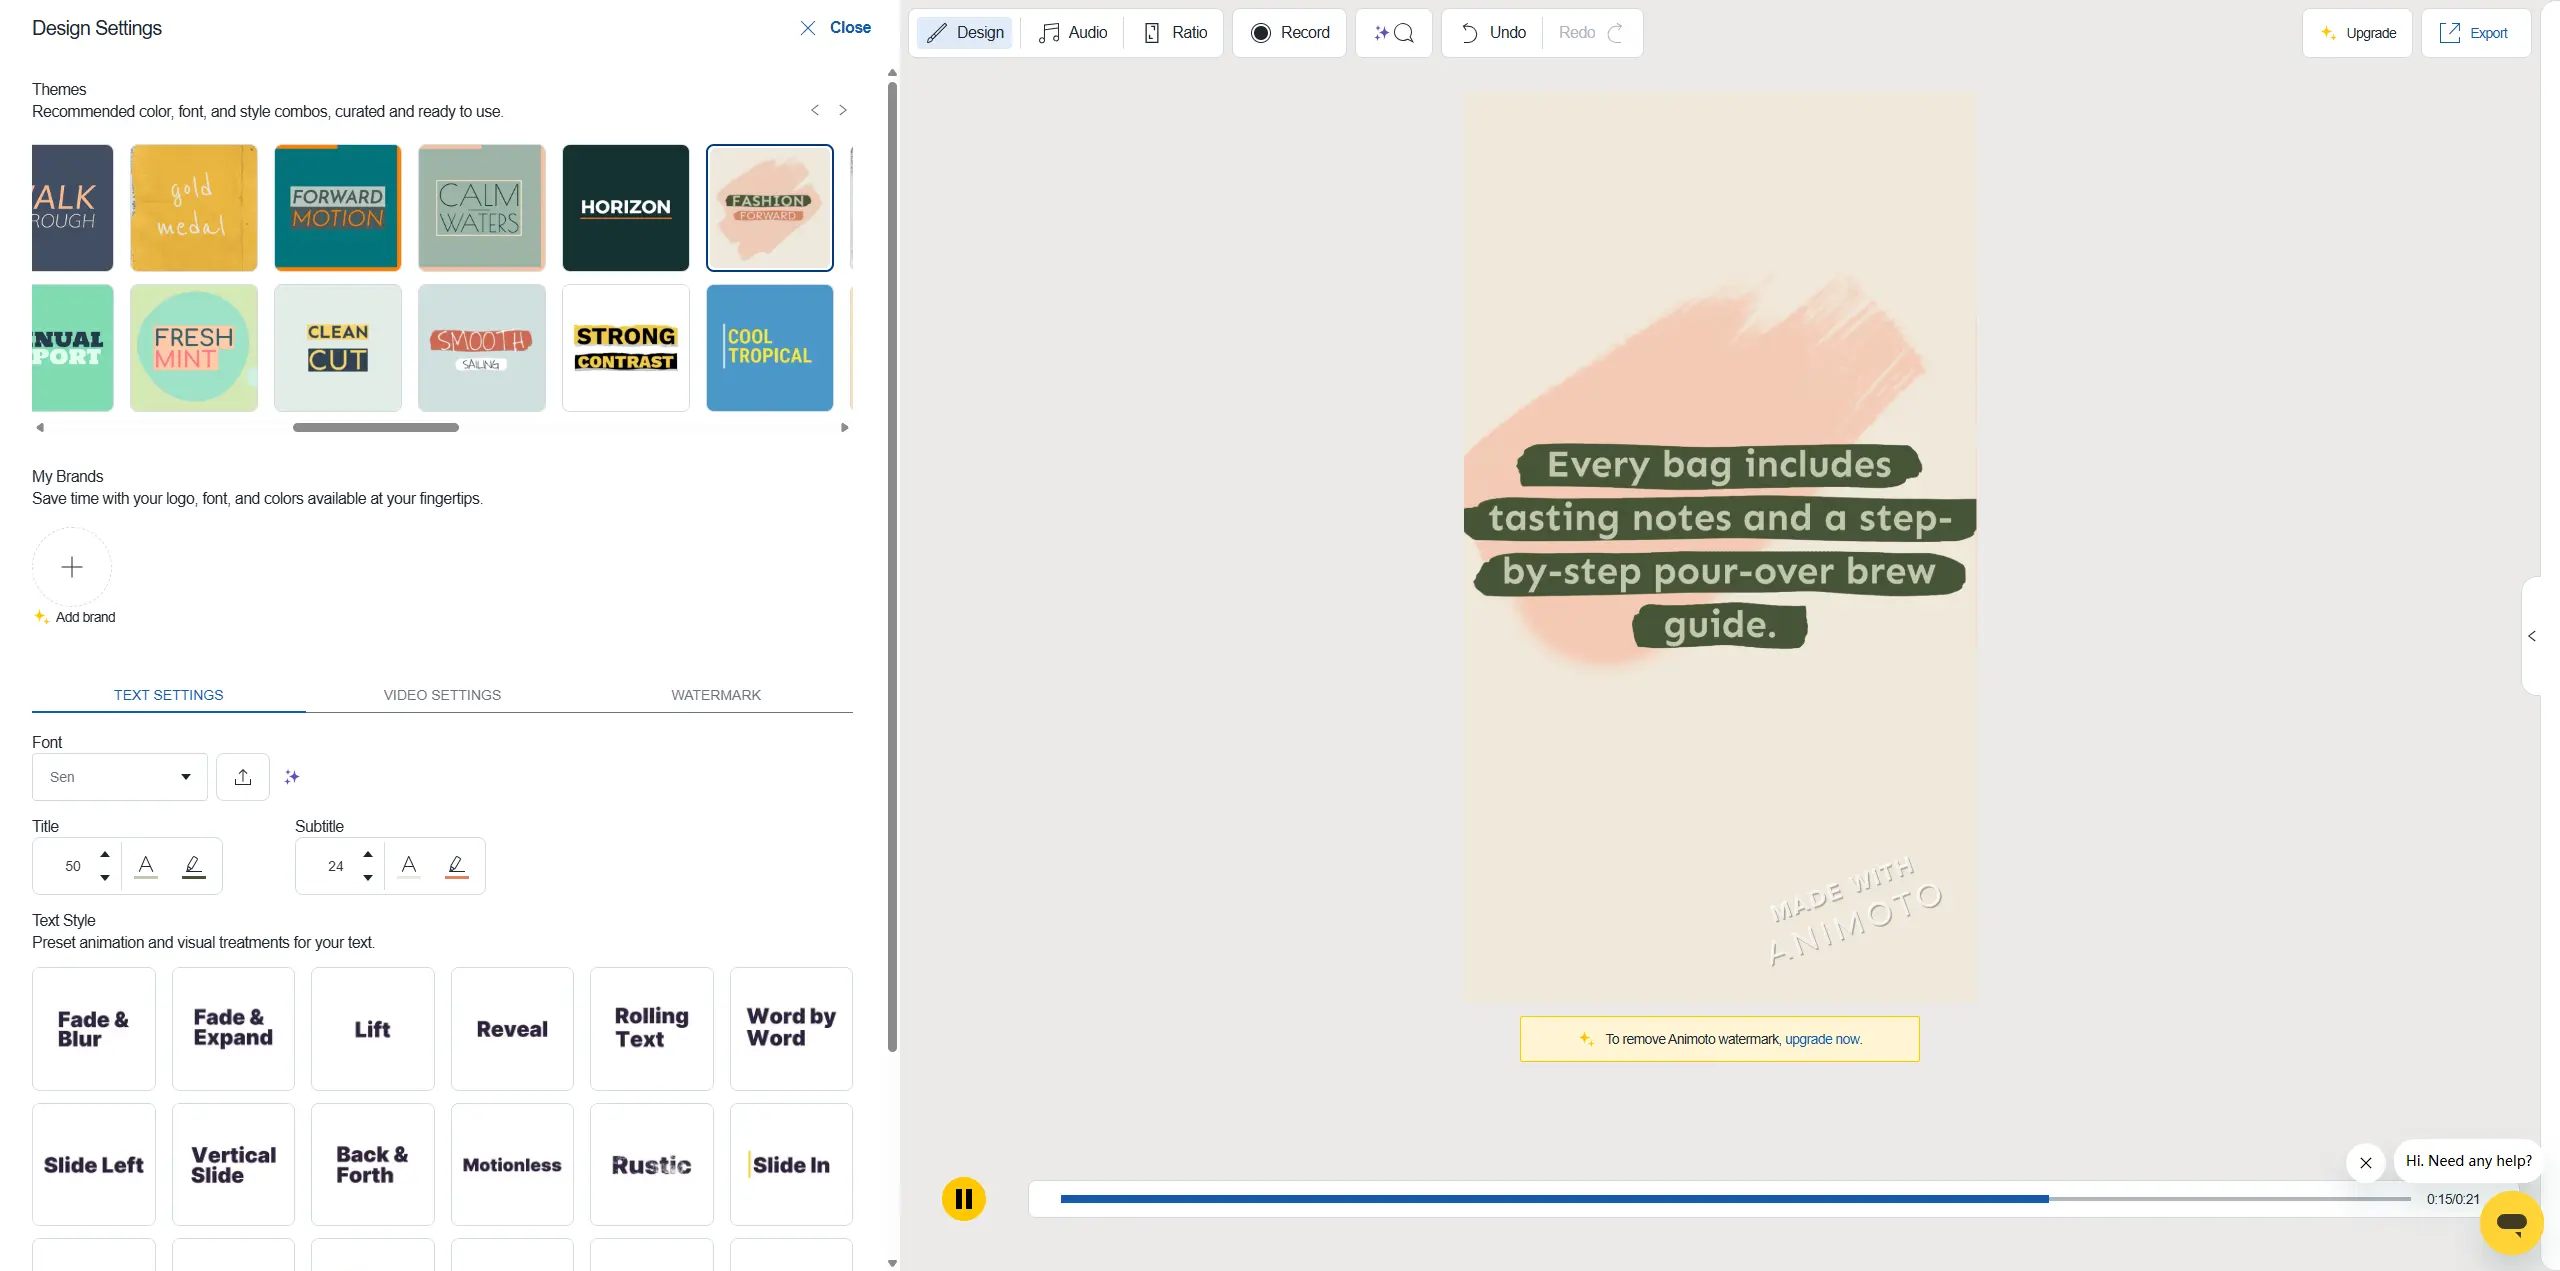Click the sparkle icon next to font upload

click(292, 777)
